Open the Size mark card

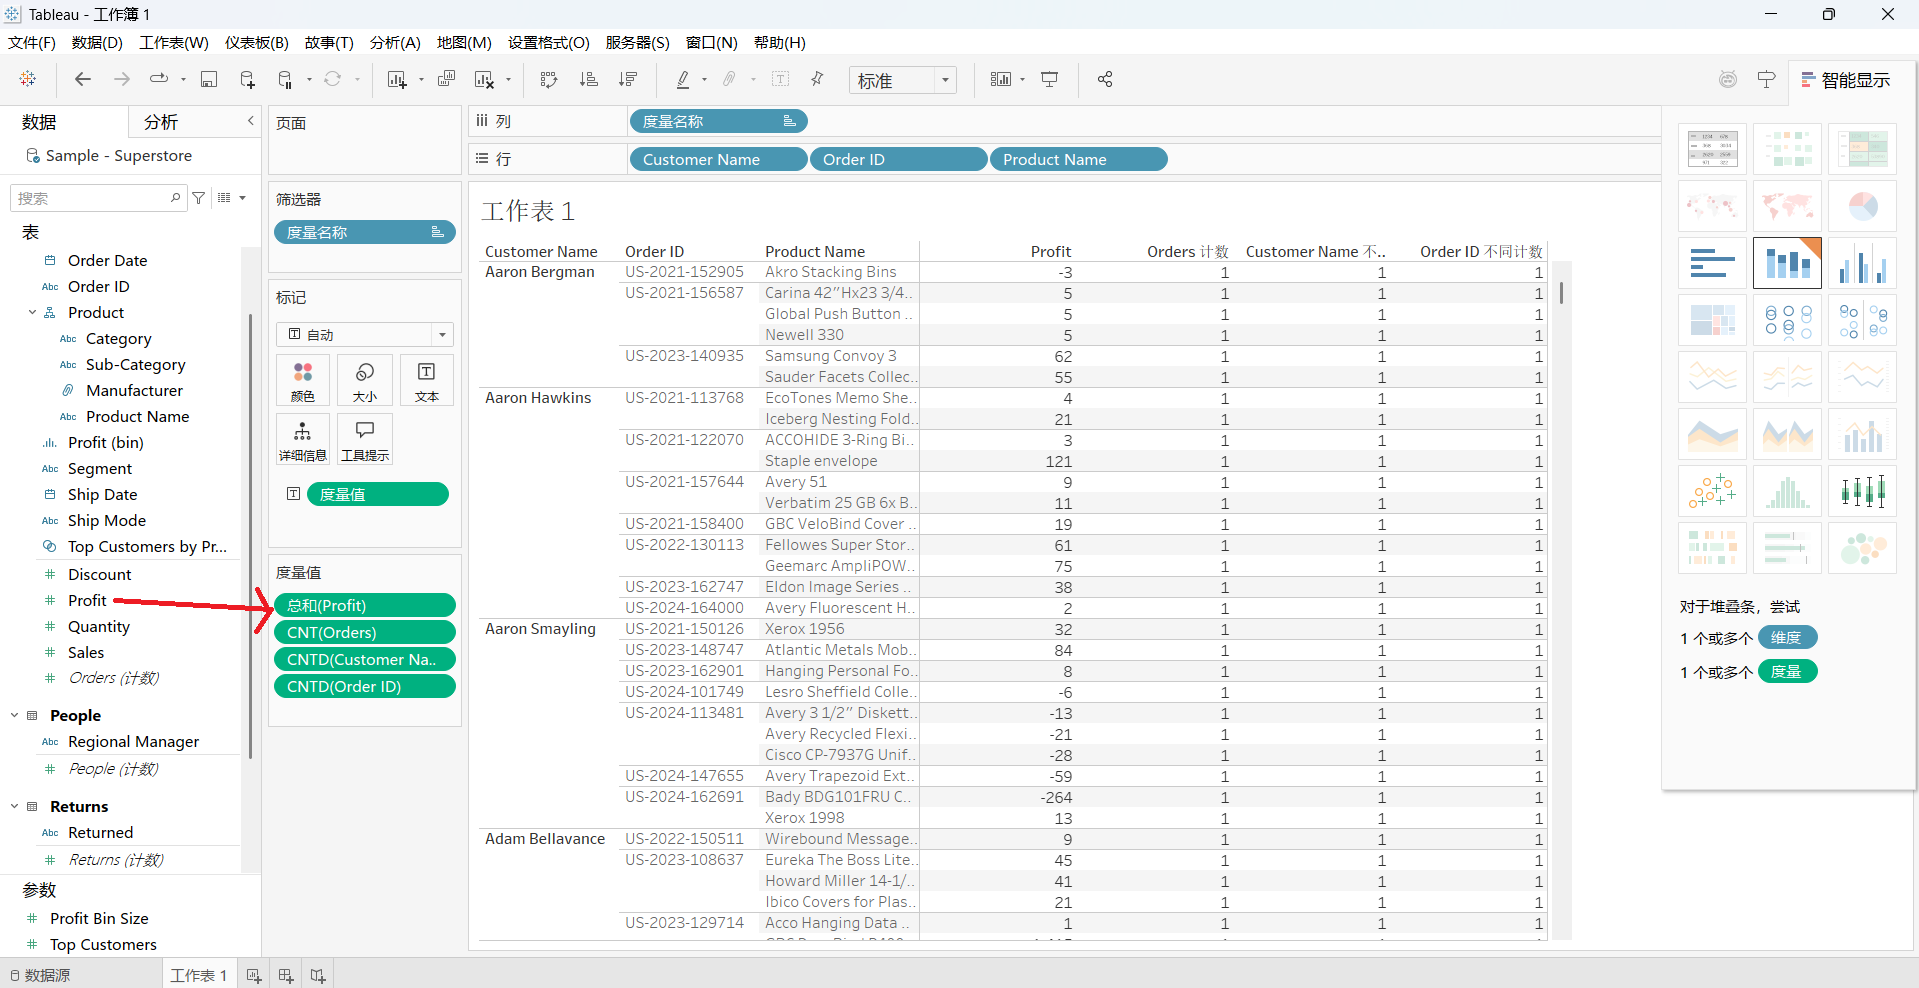[365, 381]
